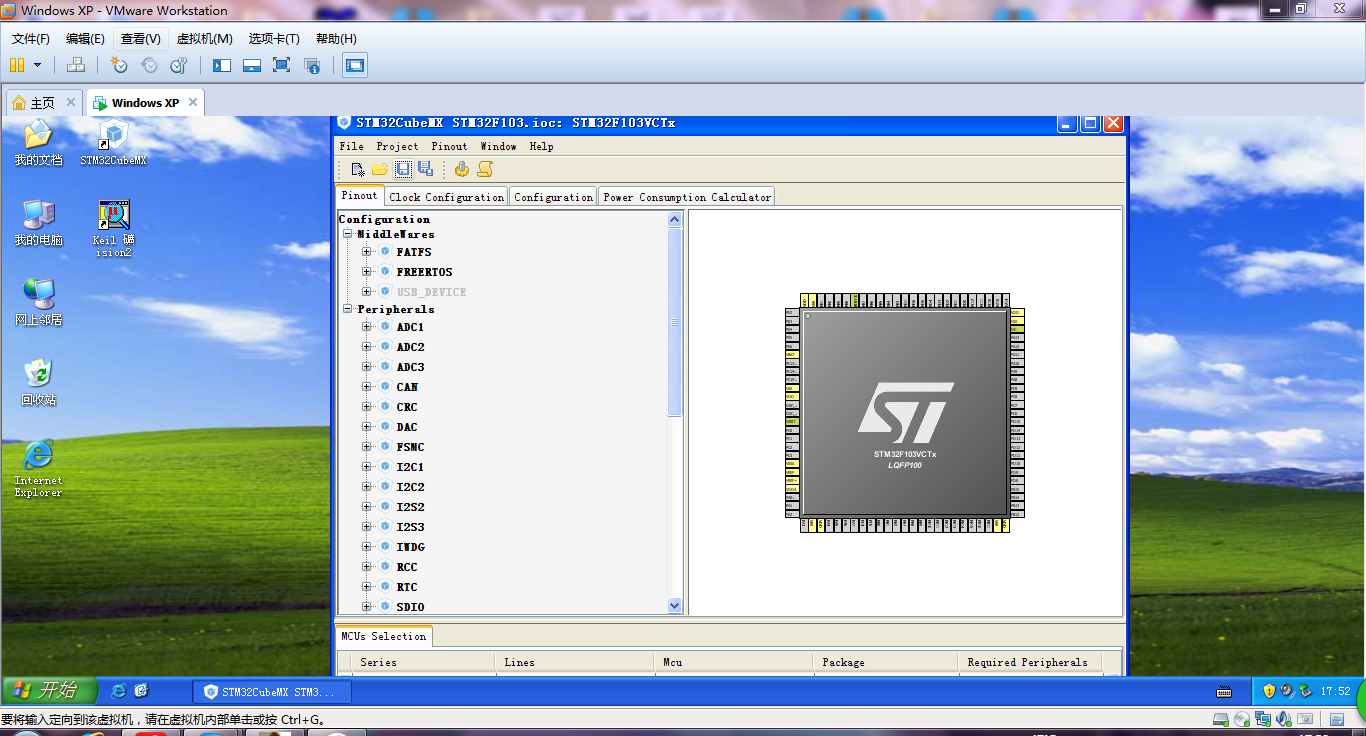Image resolution: width=1366 pixels, height=736 pixels.
Task: Open the Pinout menu in STM32CubeMX
Action: click(450, 146)
